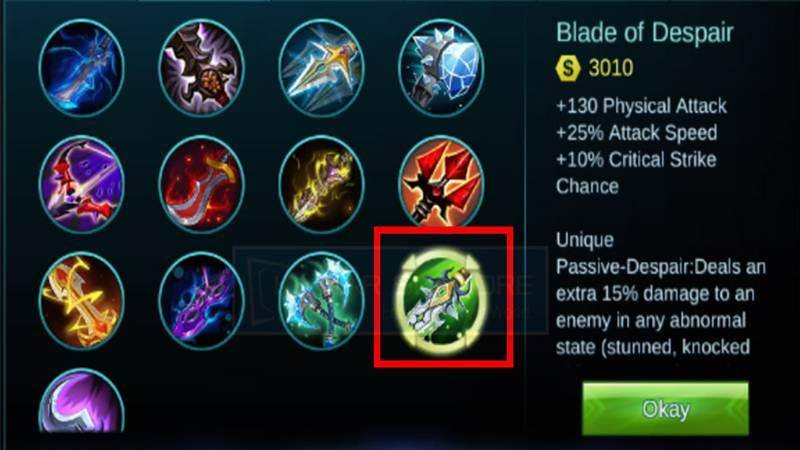The width and height of the screenshot is (800, 450).
Task: Pick the ice crystal hammer item
Action: click(x=441, y=68)
